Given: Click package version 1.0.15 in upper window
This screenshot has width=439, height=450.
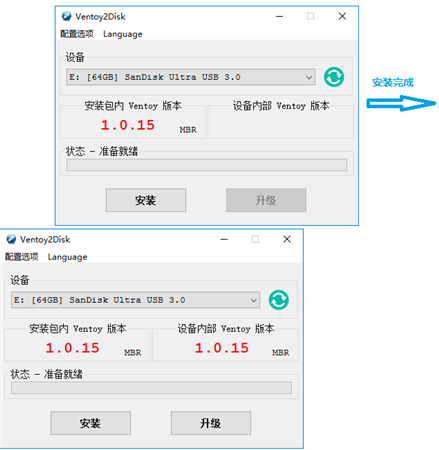Looking at the screenshot, I should coord(128,125).
